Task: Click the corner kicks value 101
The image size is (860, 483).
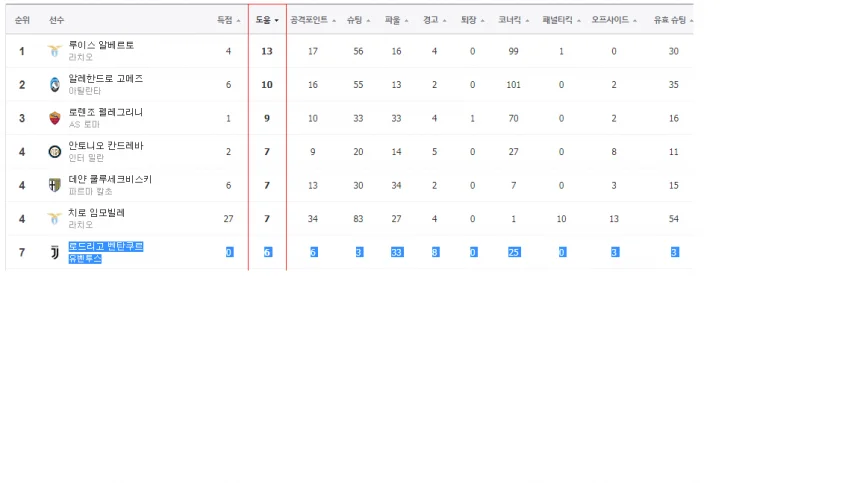Action: pyautogui.click(x=513, y=84)
